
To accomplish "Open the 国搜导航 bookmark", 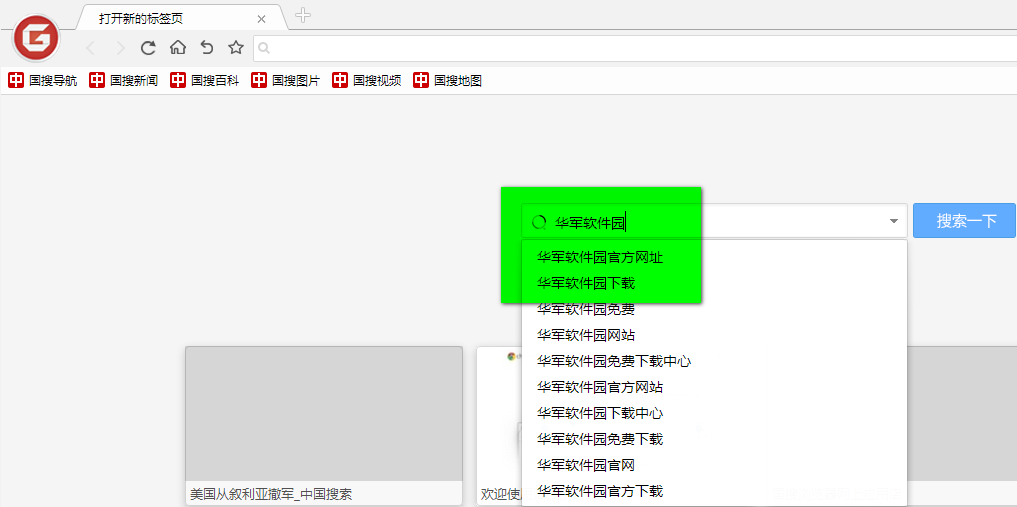I will coord(43,80).
